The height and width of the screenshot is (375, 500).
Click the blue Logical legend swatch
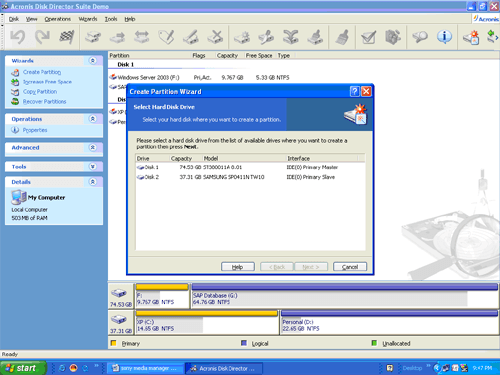pos(244,343)
